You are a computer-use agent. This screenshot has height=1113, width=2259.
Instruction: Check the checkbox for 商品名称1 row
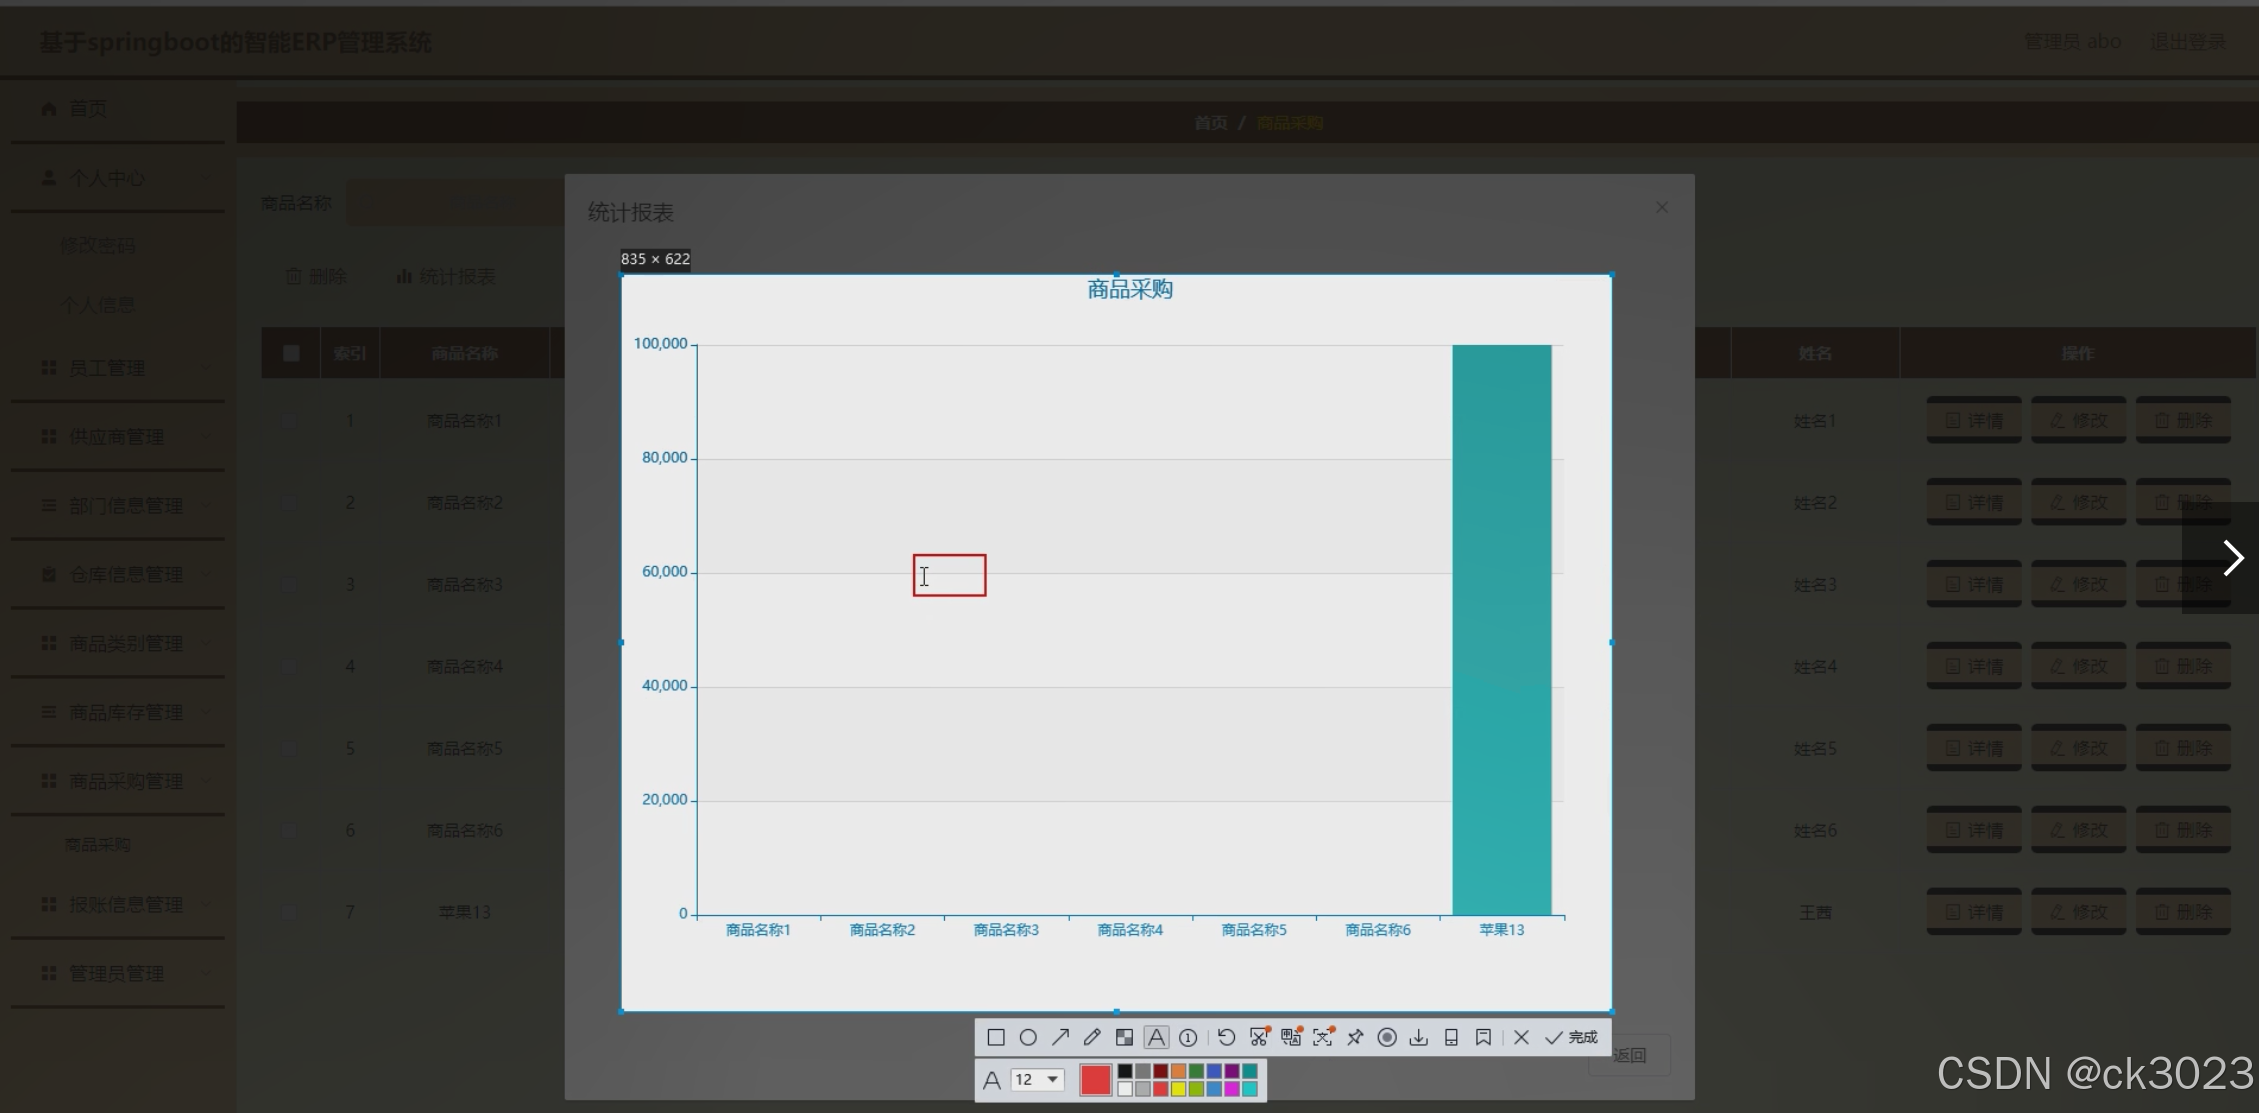[x=291, y=420]
